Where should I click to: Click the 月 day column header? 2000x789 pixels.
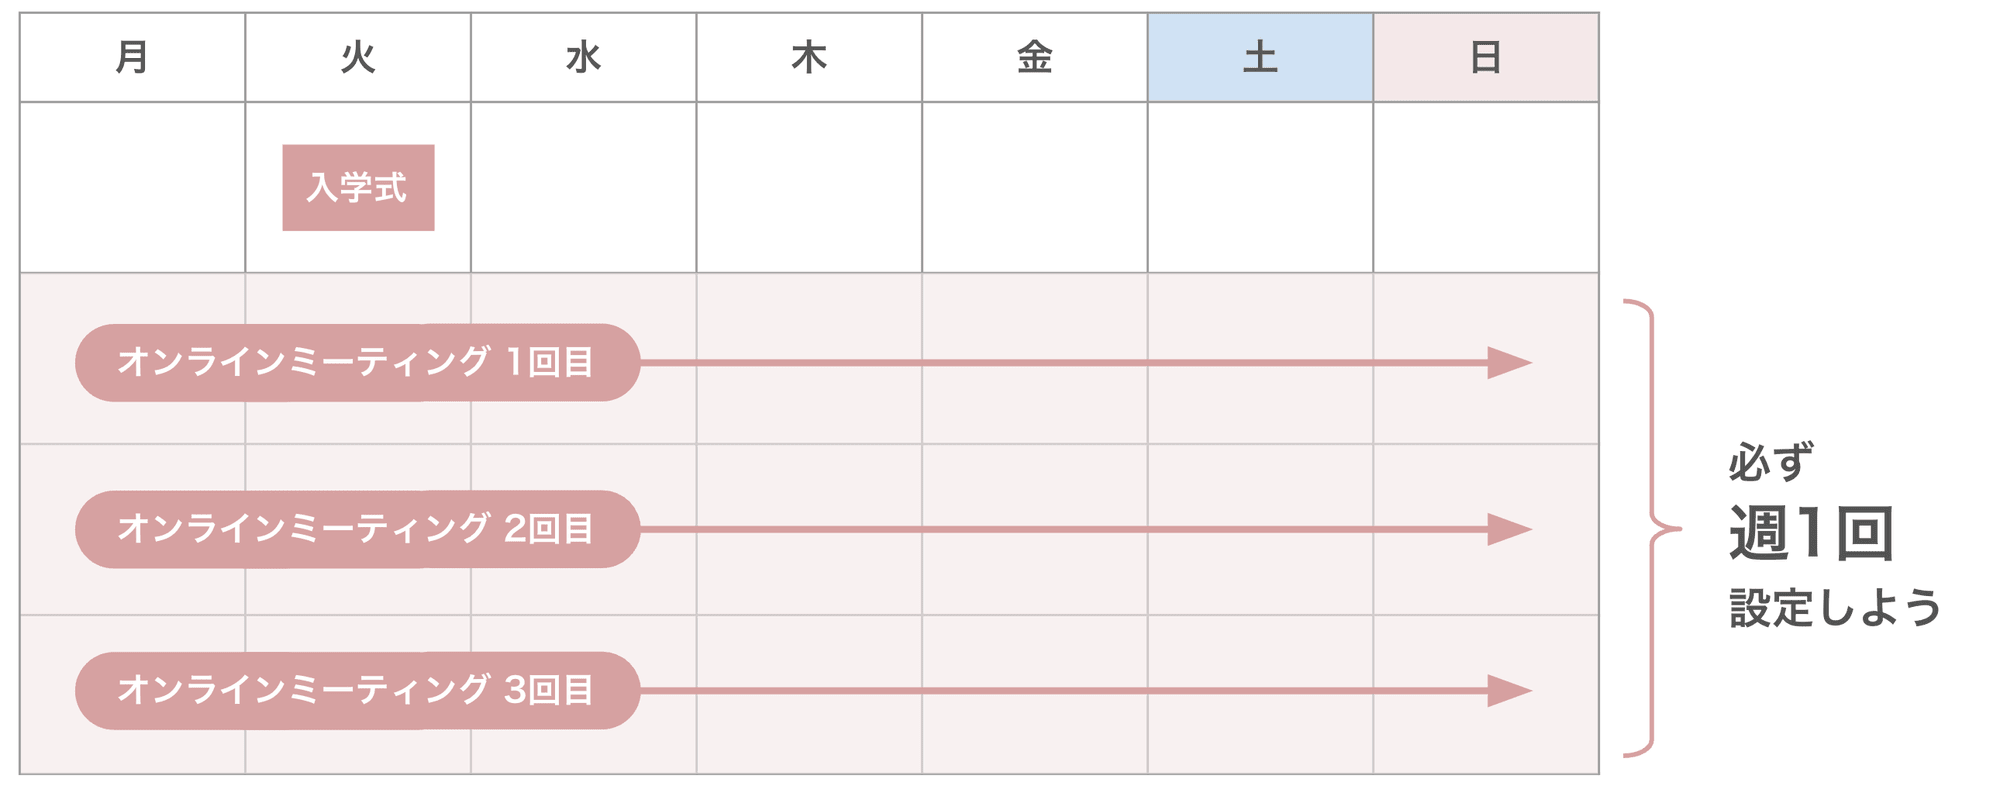coord(132,57)
